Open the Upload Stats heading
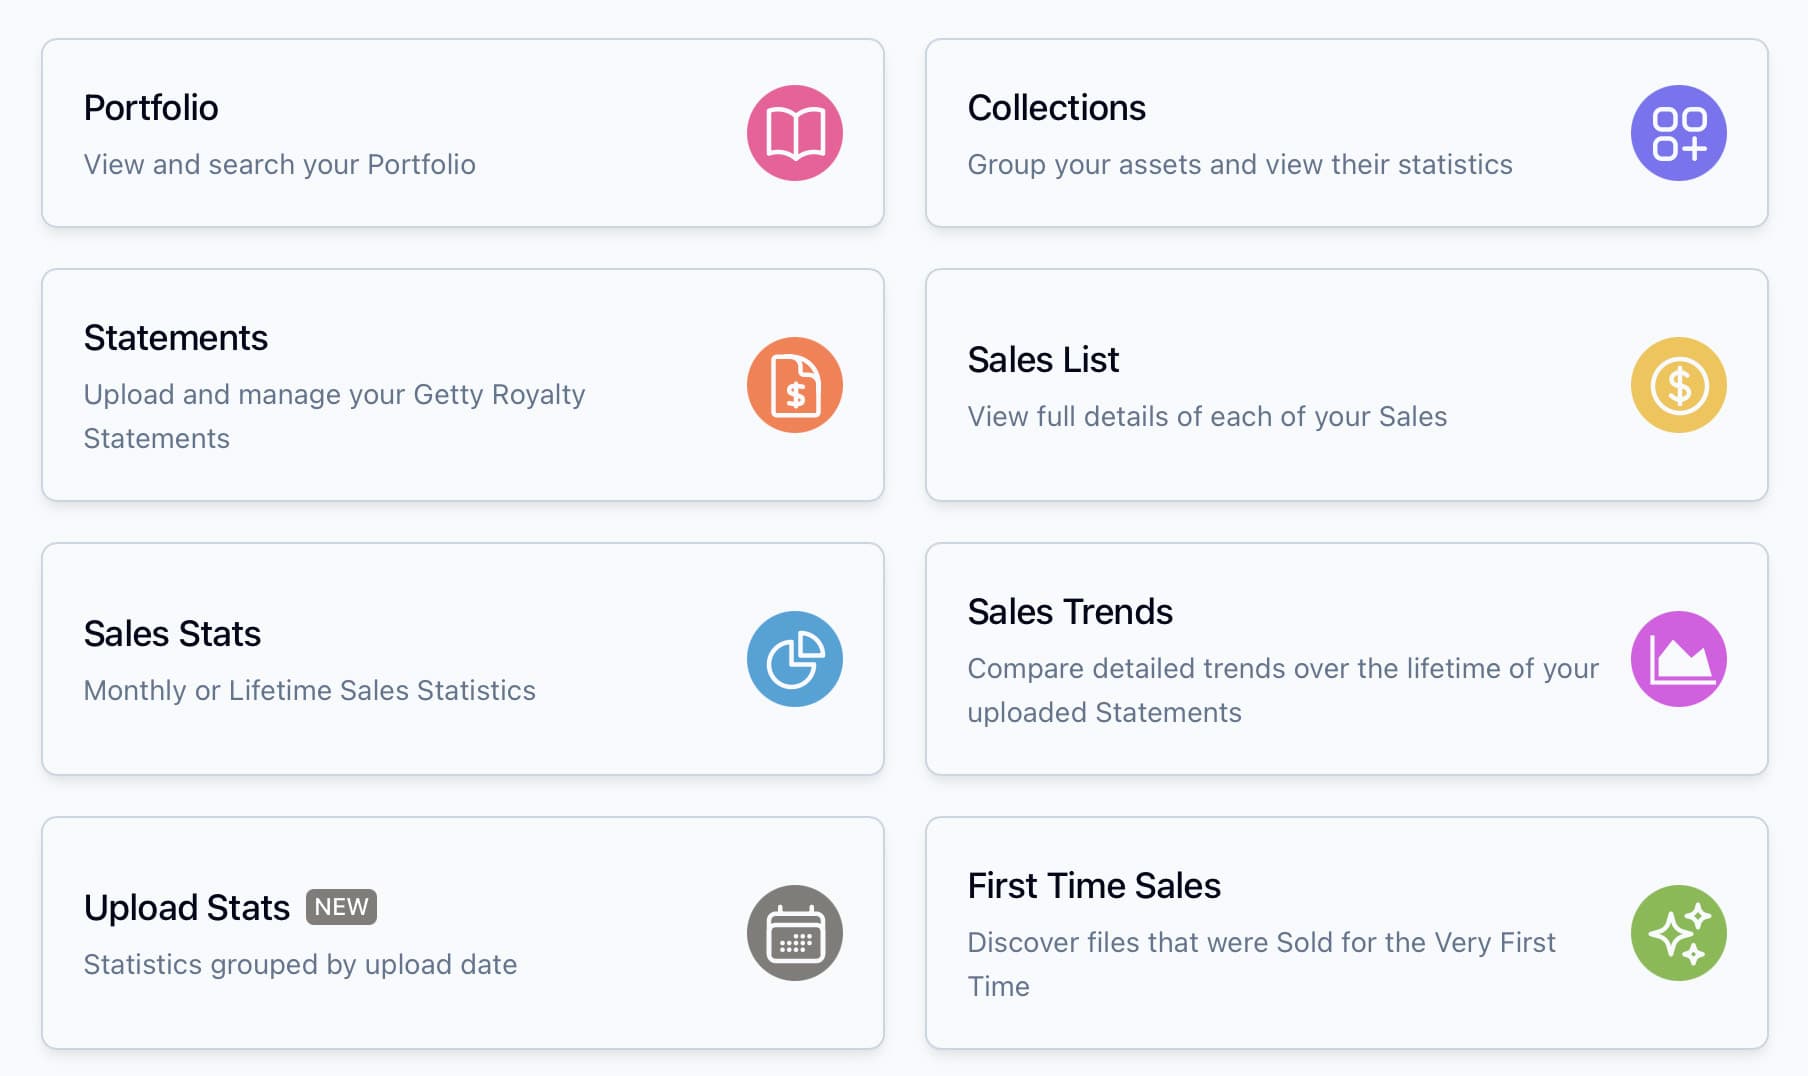The image size is (1808, 1076). (x=187, y=908)
